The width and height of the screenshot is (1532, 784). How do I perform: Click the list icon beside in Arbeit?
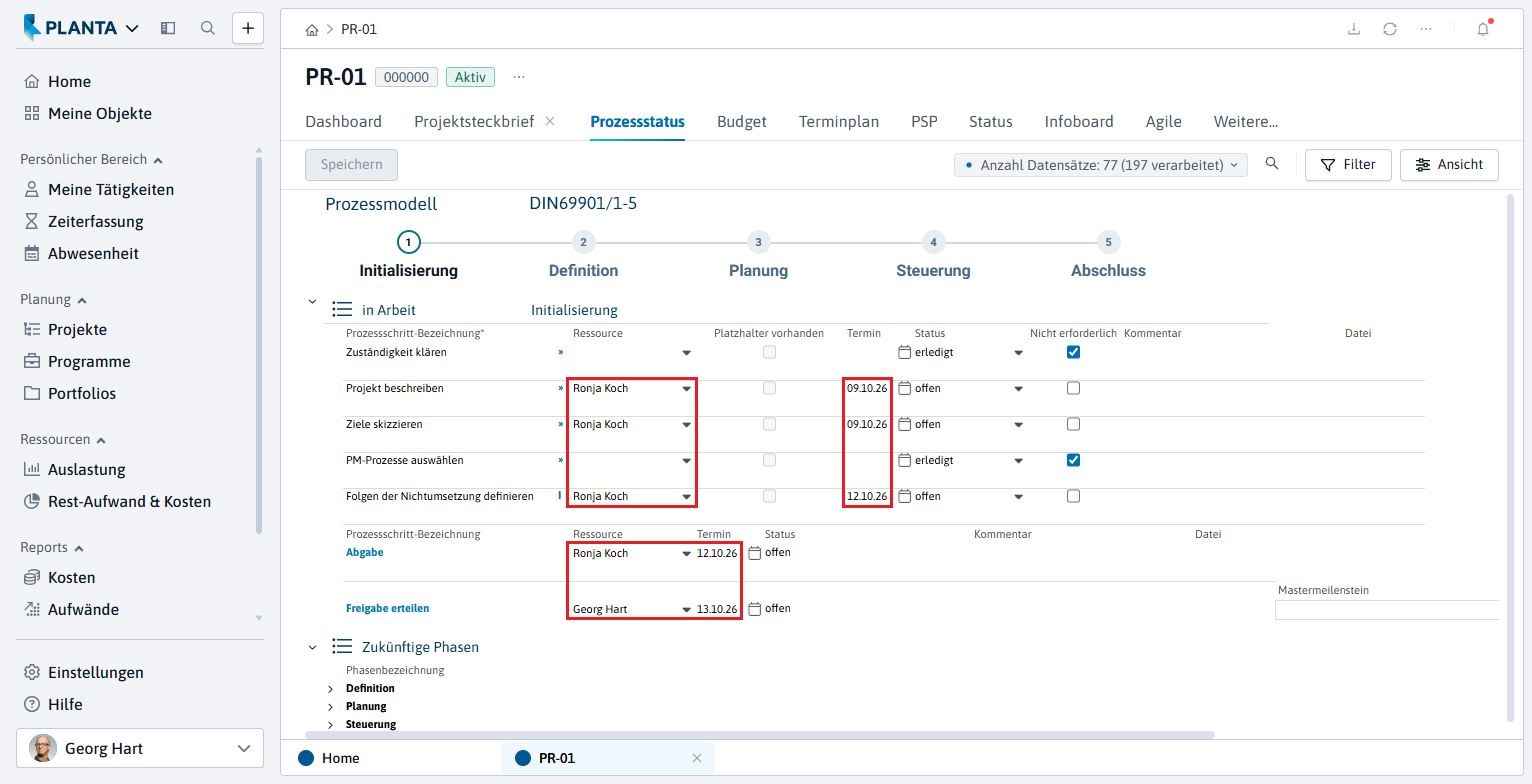coord(342,310)
